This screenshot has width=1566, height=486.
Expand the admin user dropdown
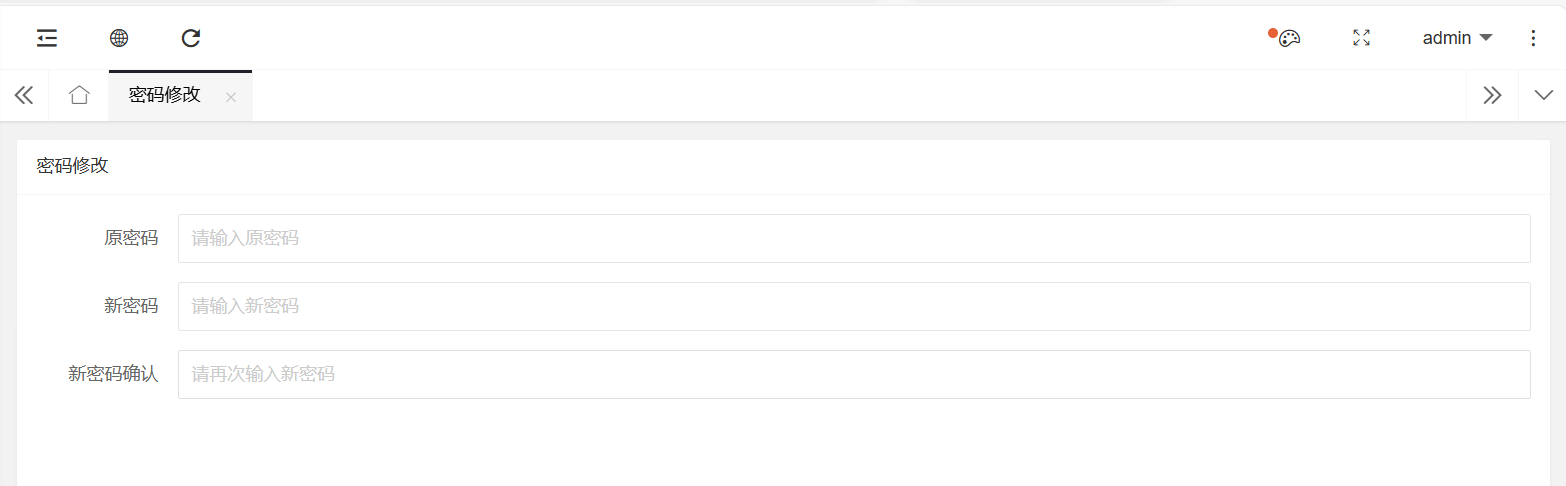pos(1457,38)
